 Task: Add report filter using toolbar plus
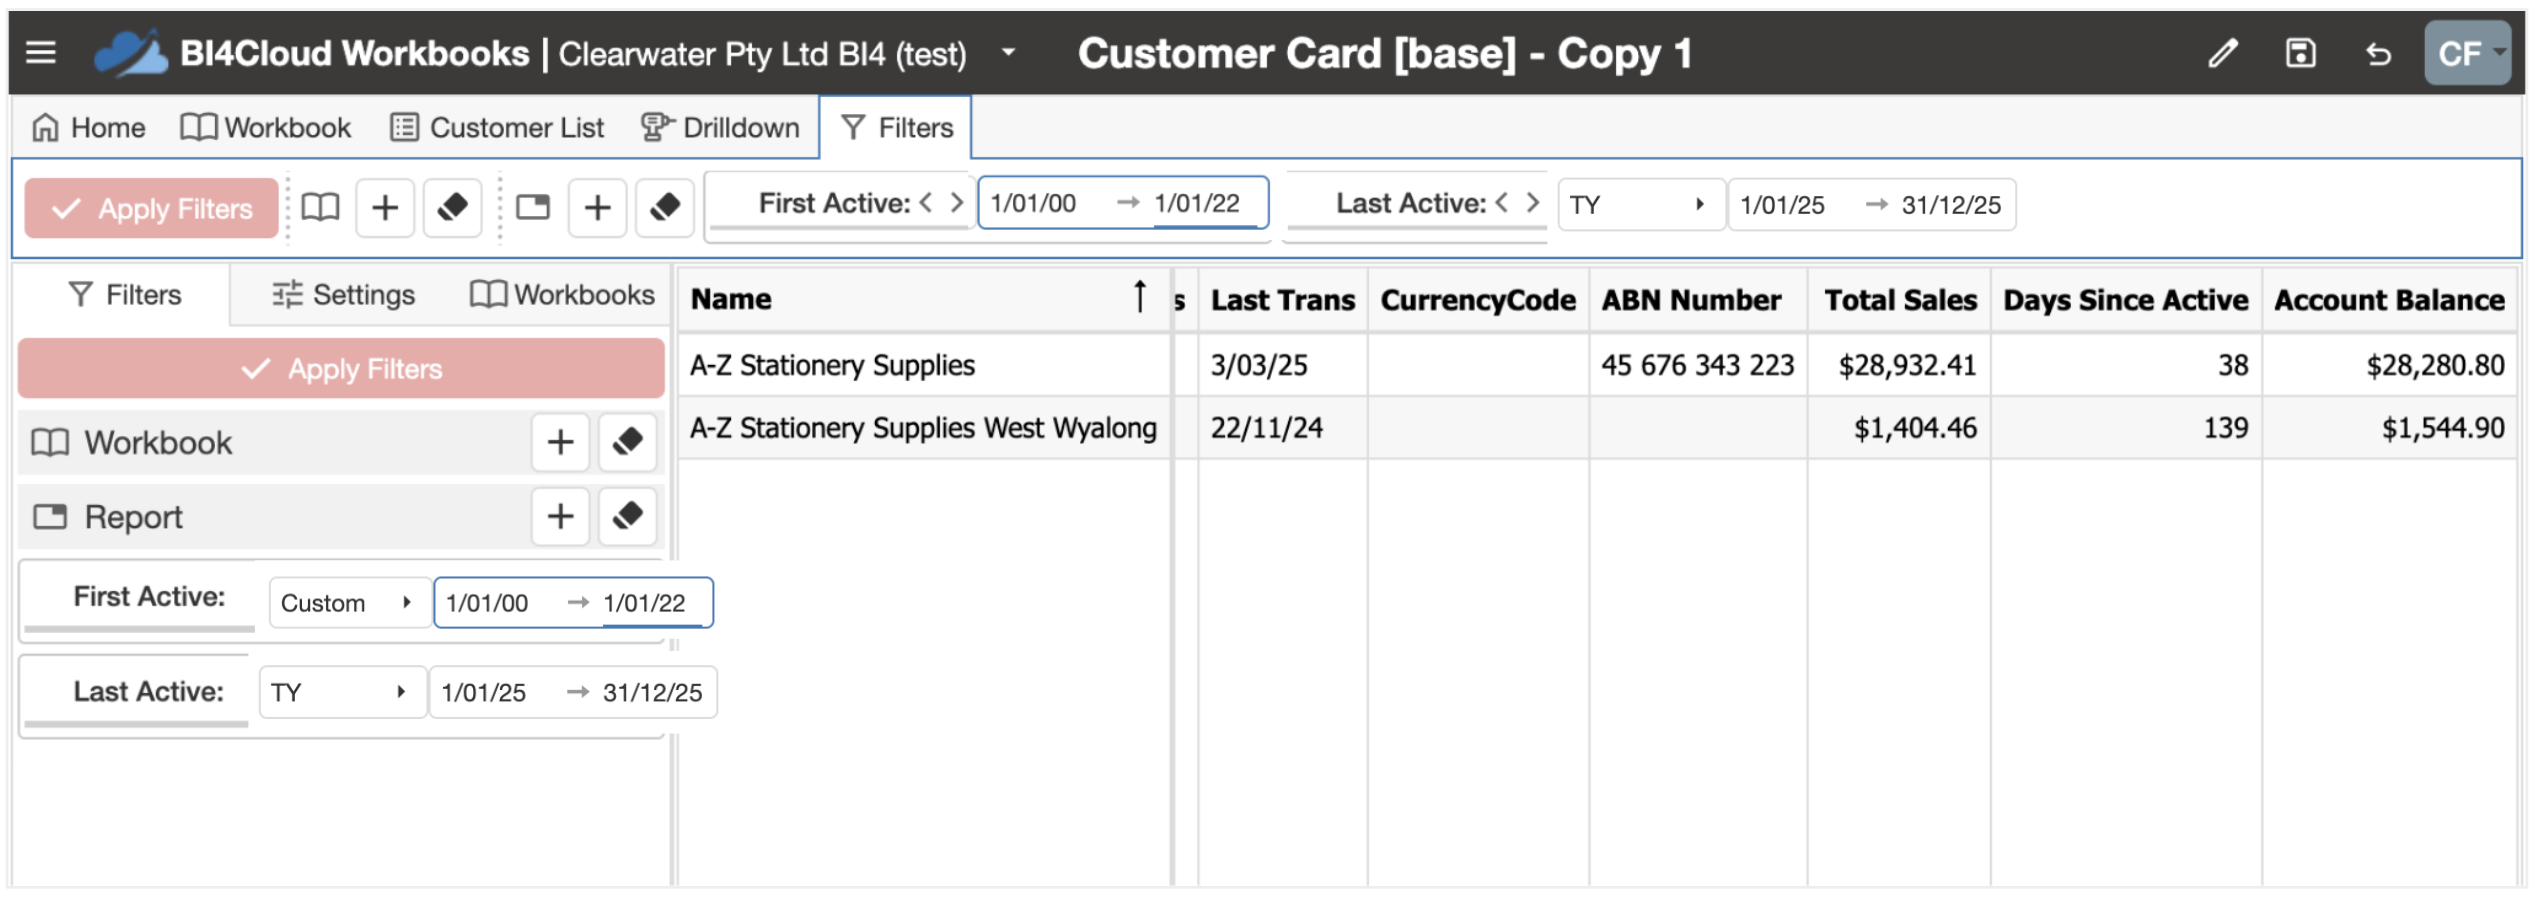(x=597, y=208)
